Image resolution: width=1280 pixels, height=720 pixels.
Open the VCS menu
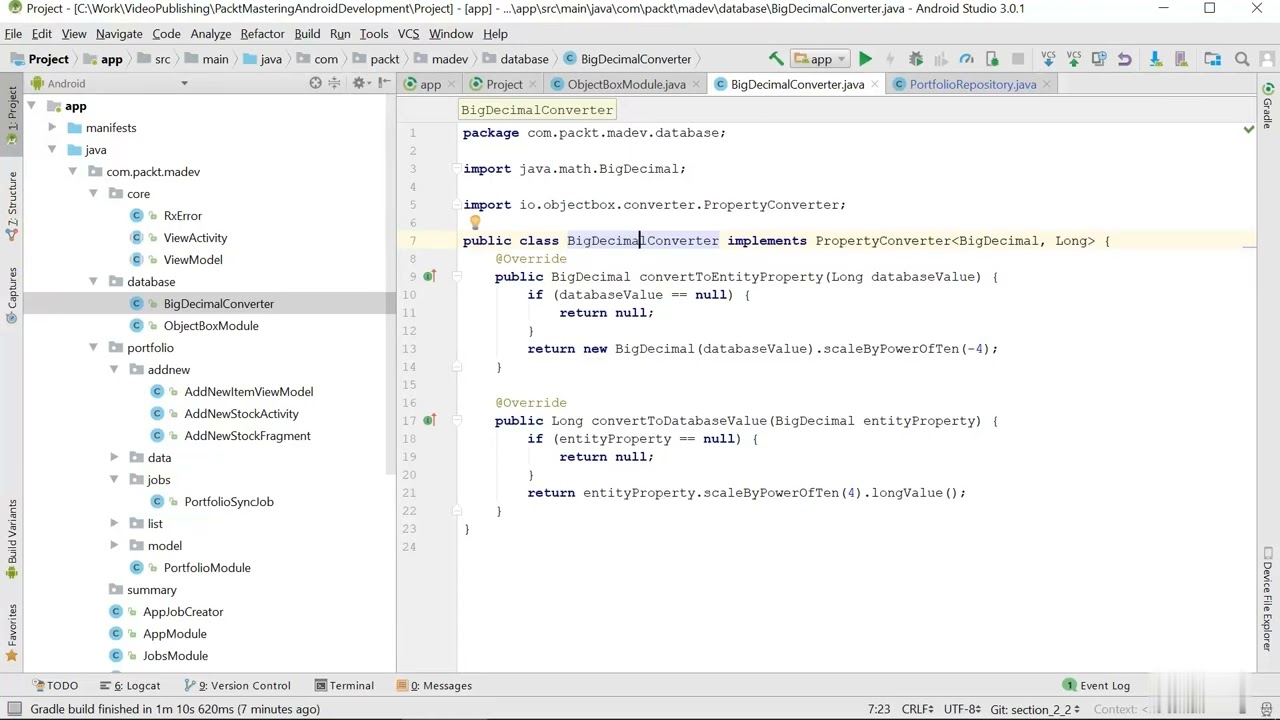pos(408,33)
